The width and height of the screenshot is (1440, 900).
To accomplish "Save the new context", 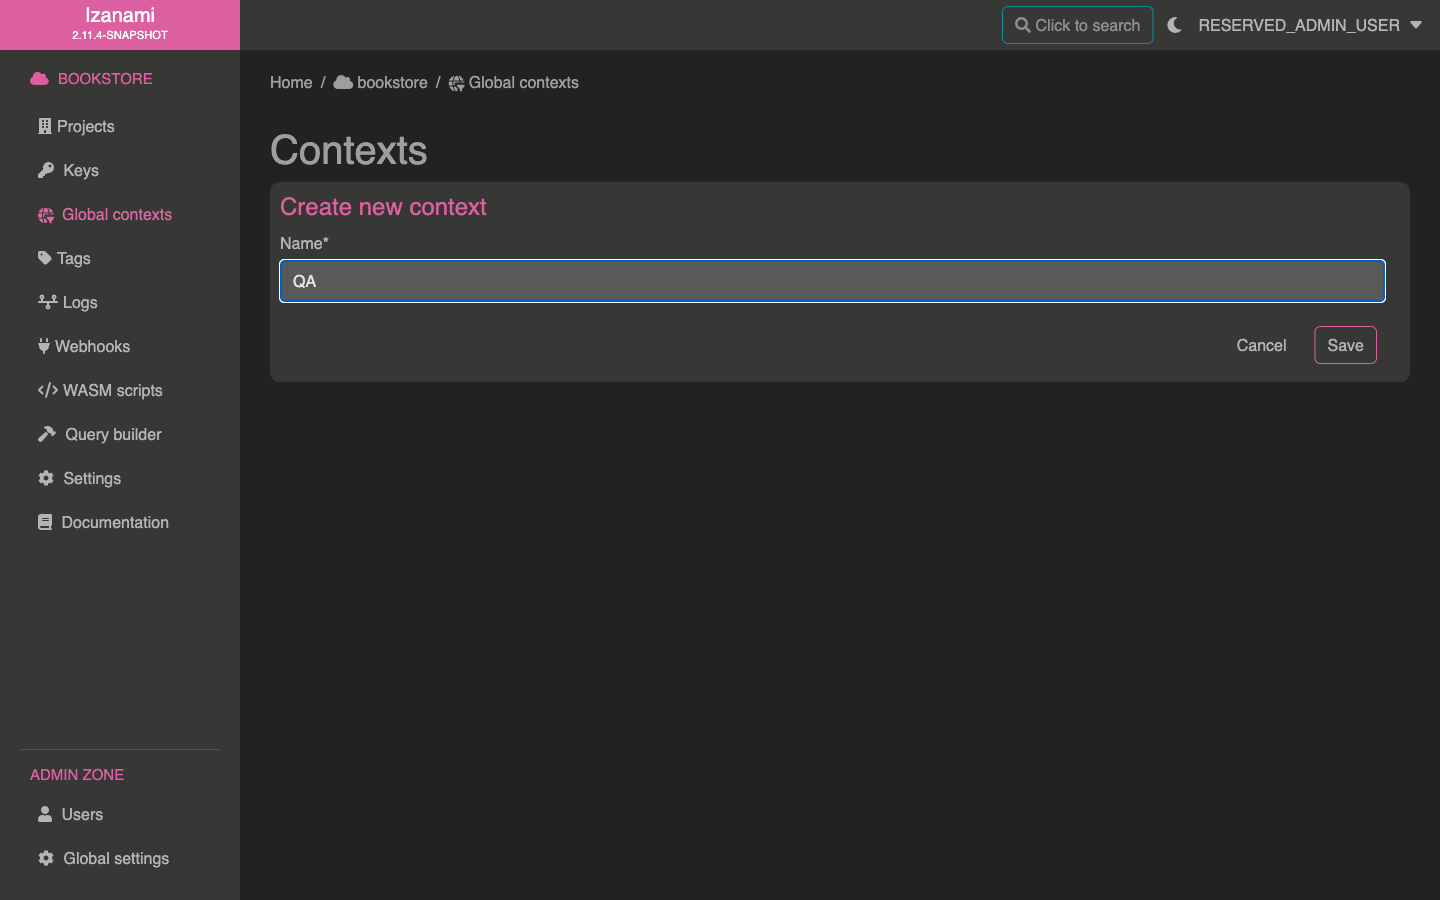I will click(1345, 345).
